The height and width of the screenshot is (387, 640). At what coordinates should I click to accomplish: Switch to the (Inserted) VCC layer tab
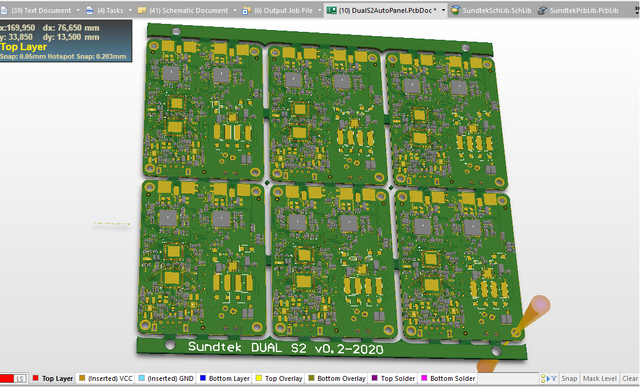click(106, 378)
